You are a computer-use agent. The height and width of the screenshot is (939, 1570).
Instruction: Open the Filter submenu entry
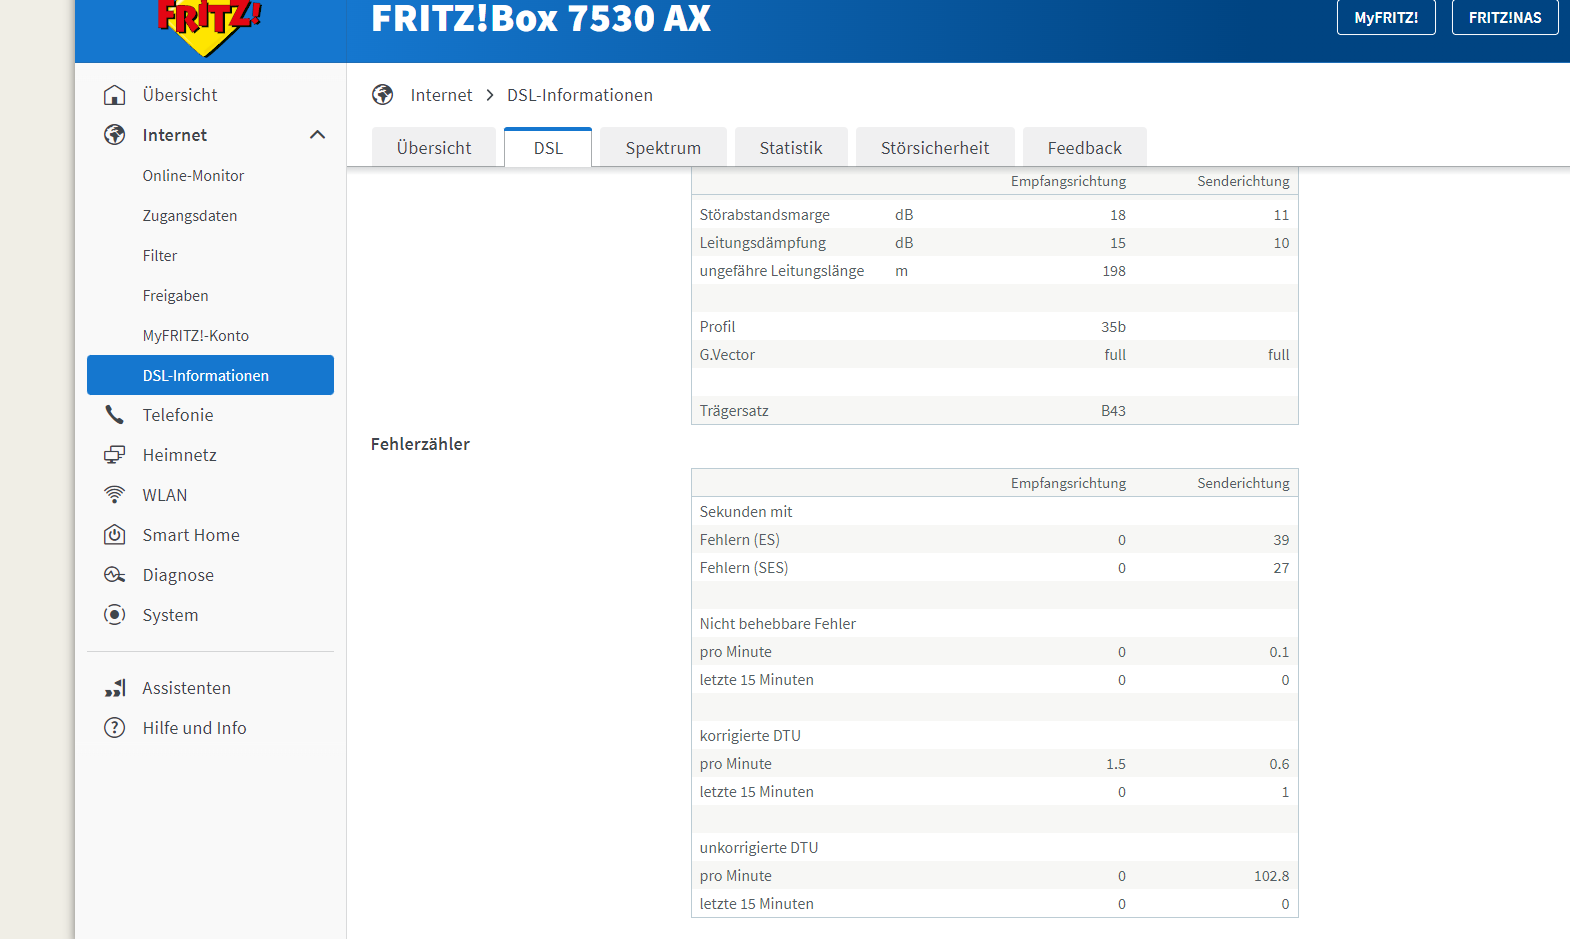(x=160, y=255)
